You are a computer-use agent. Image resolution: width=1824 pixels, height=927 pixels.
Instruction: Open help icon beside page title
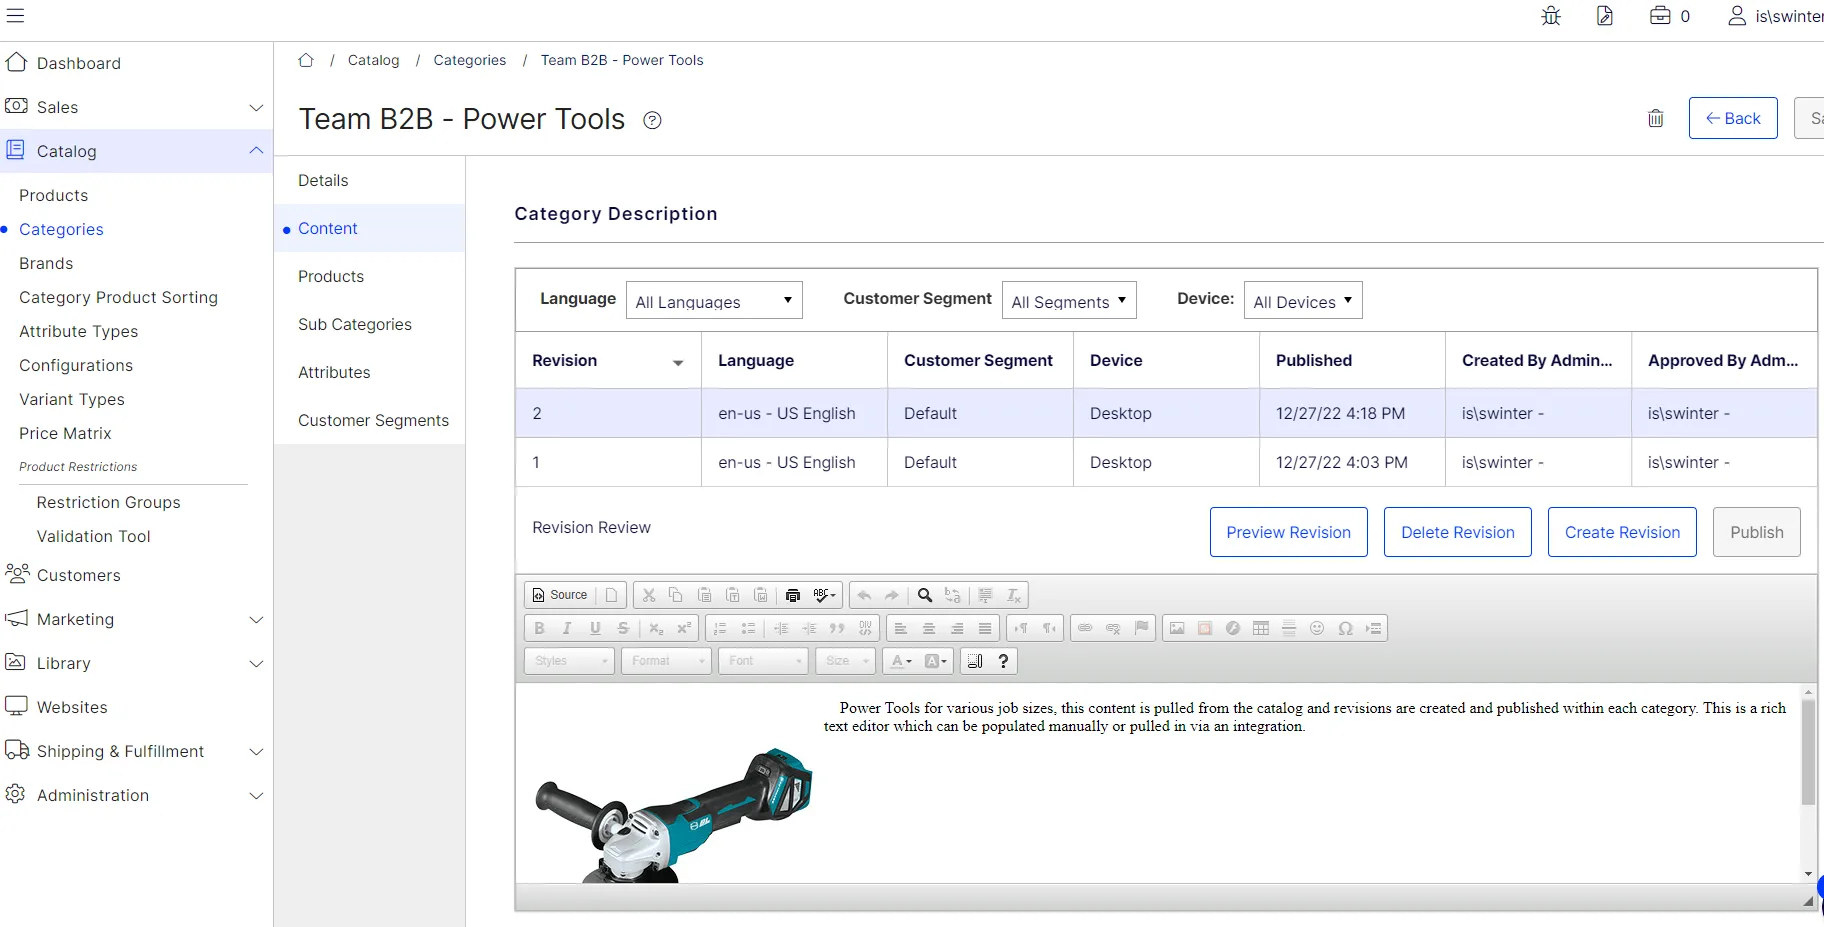tap(652, 120)
